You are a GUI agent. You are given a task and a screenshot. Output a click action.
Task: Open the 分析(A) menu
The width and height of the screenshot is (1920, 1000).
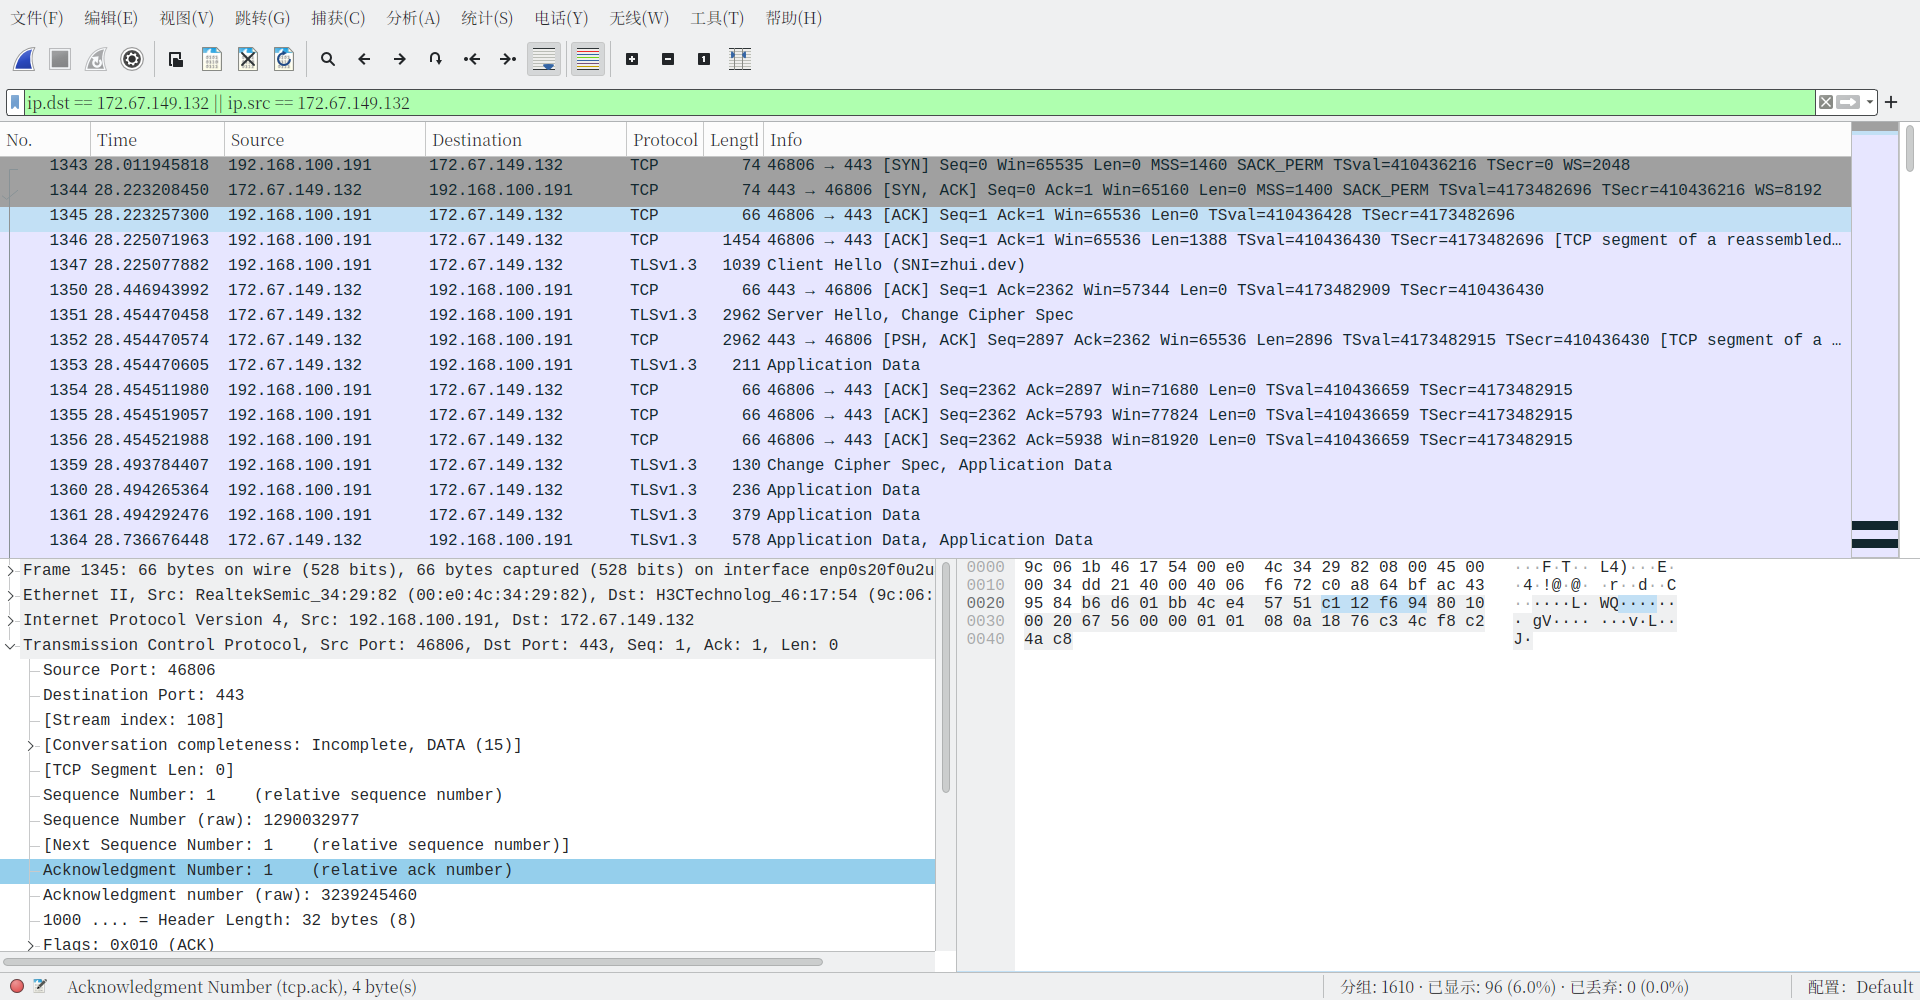point(413,18)
